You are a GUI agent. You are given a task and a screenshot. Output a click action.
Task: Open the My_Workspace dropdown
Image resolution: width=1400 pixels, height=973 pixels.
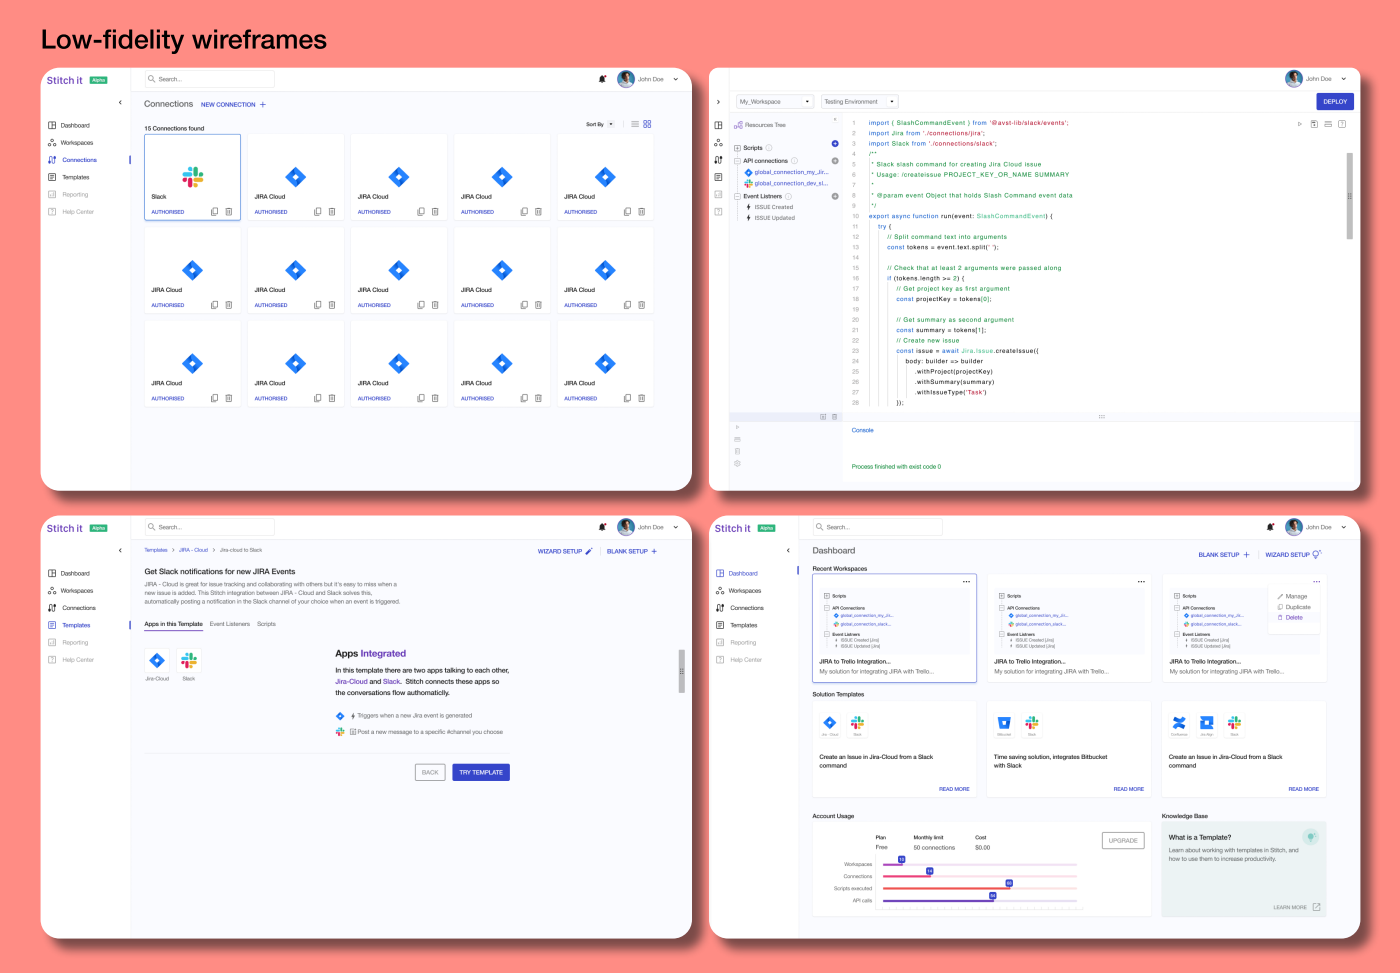tap(775, 102)
